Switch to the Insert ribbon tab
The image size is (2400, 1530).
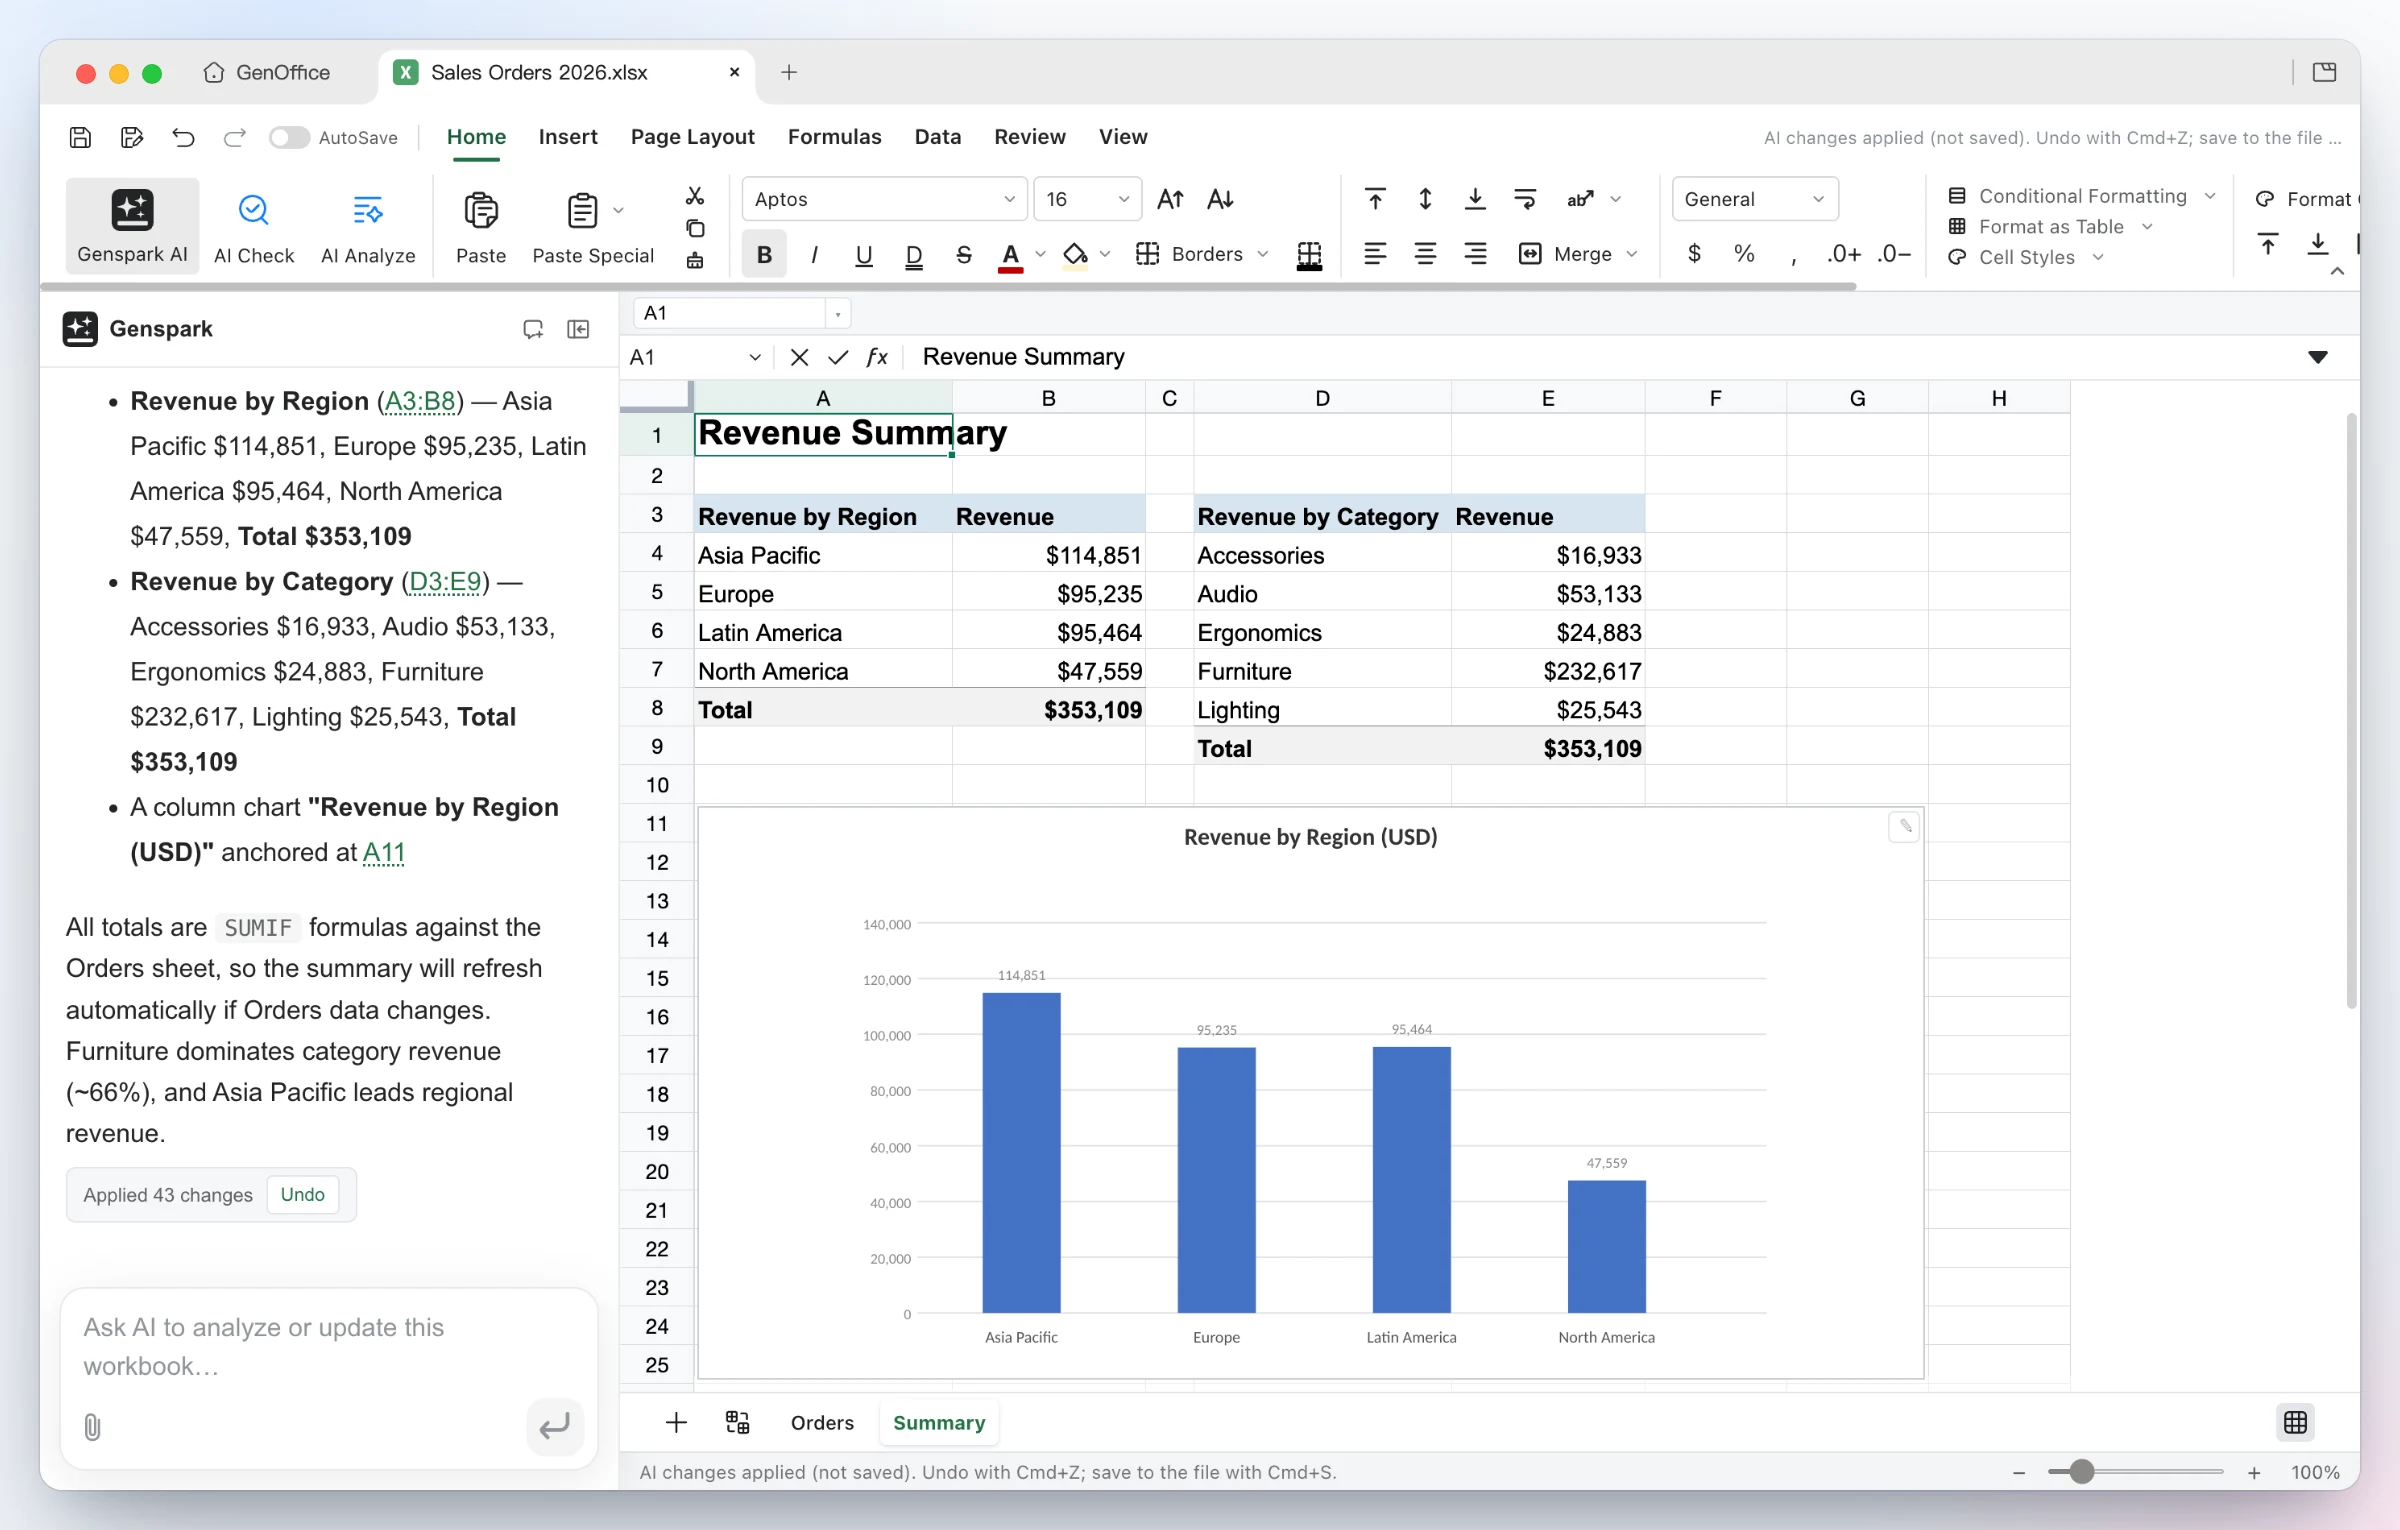[567, 137]
